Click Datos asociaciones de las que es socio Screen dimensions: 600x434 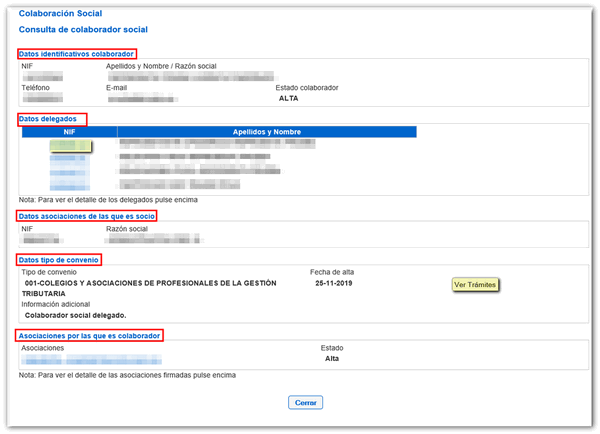tap(87, 215)
